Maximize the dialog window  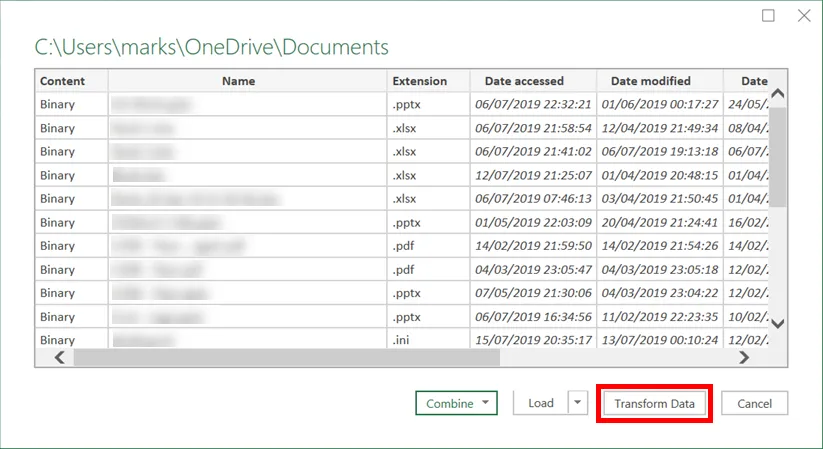(x=768, y=16)
